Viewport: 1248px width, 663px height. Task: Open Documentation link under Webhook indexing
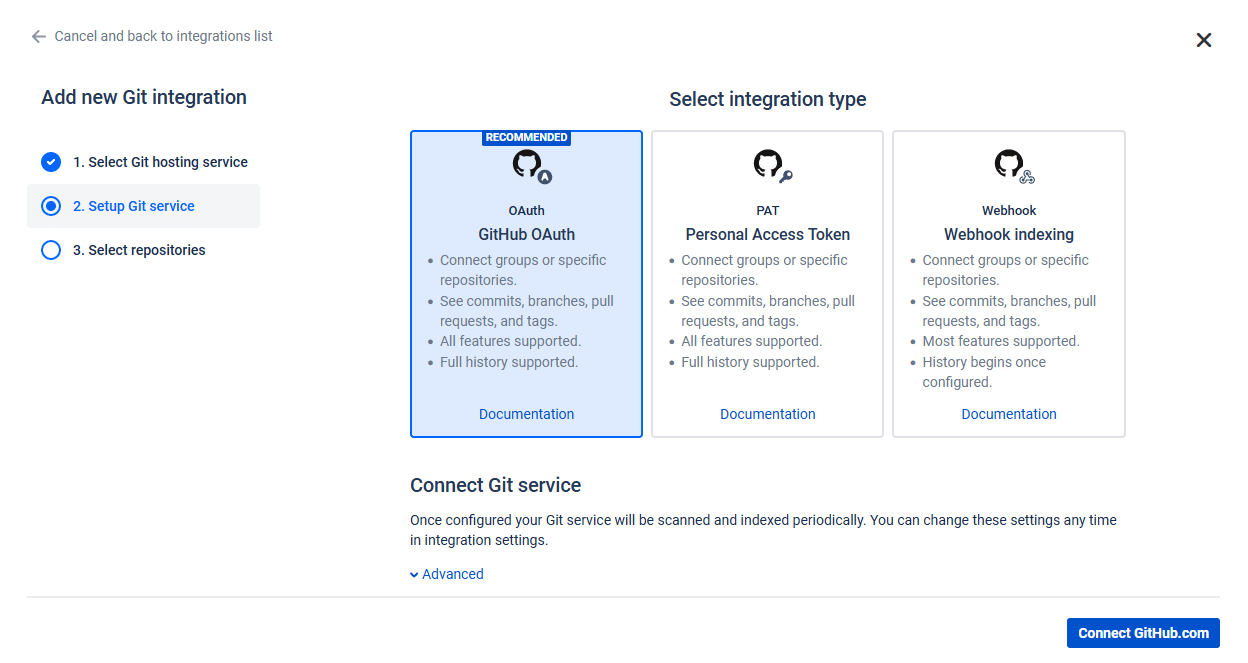pyautogui.click(x=1009, y=414)
